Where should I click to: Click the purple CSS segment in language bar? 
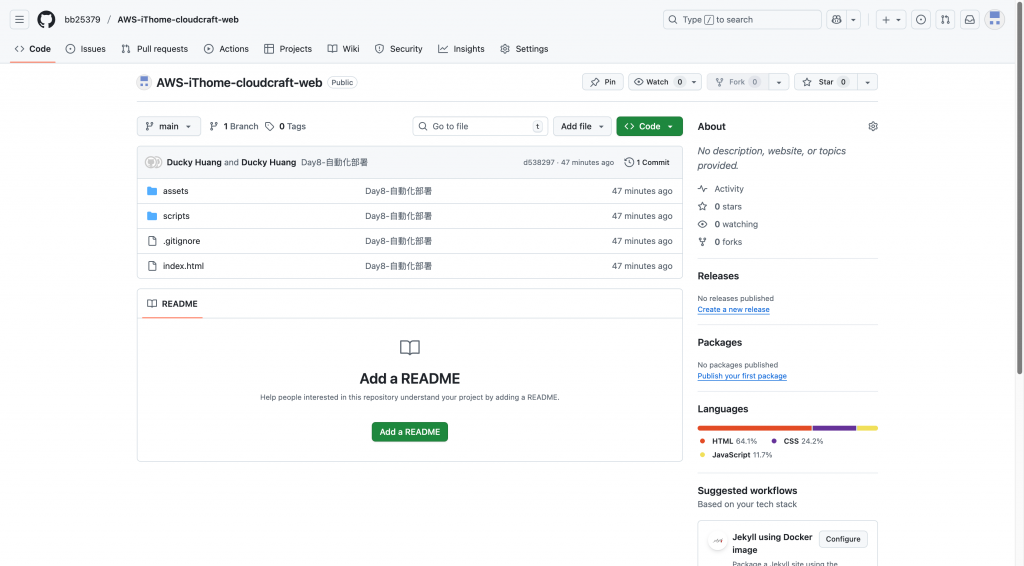pyautogui.click(x=834, y=428)
